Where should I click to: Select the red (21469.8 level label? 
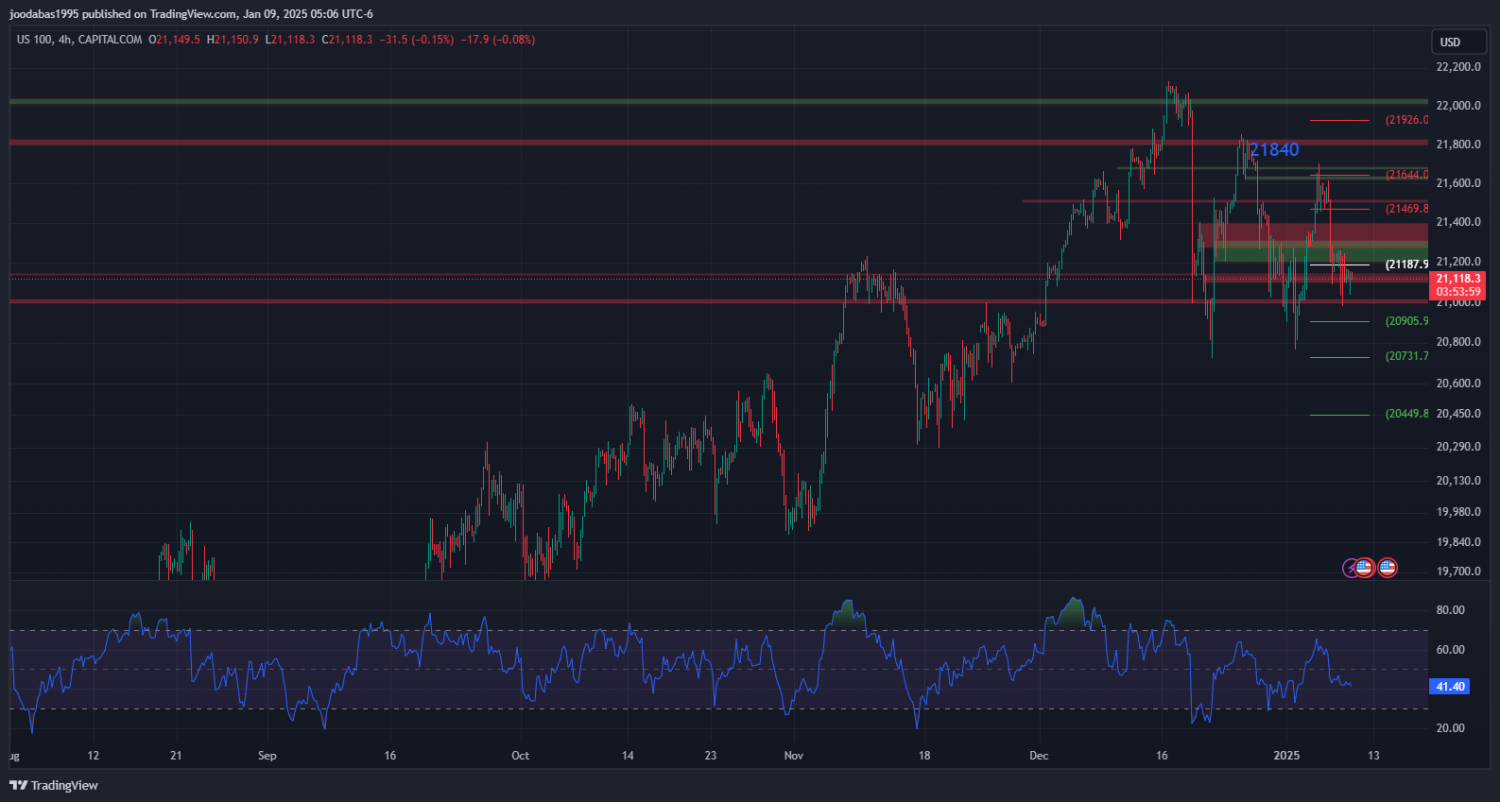tap(1406, 209)
